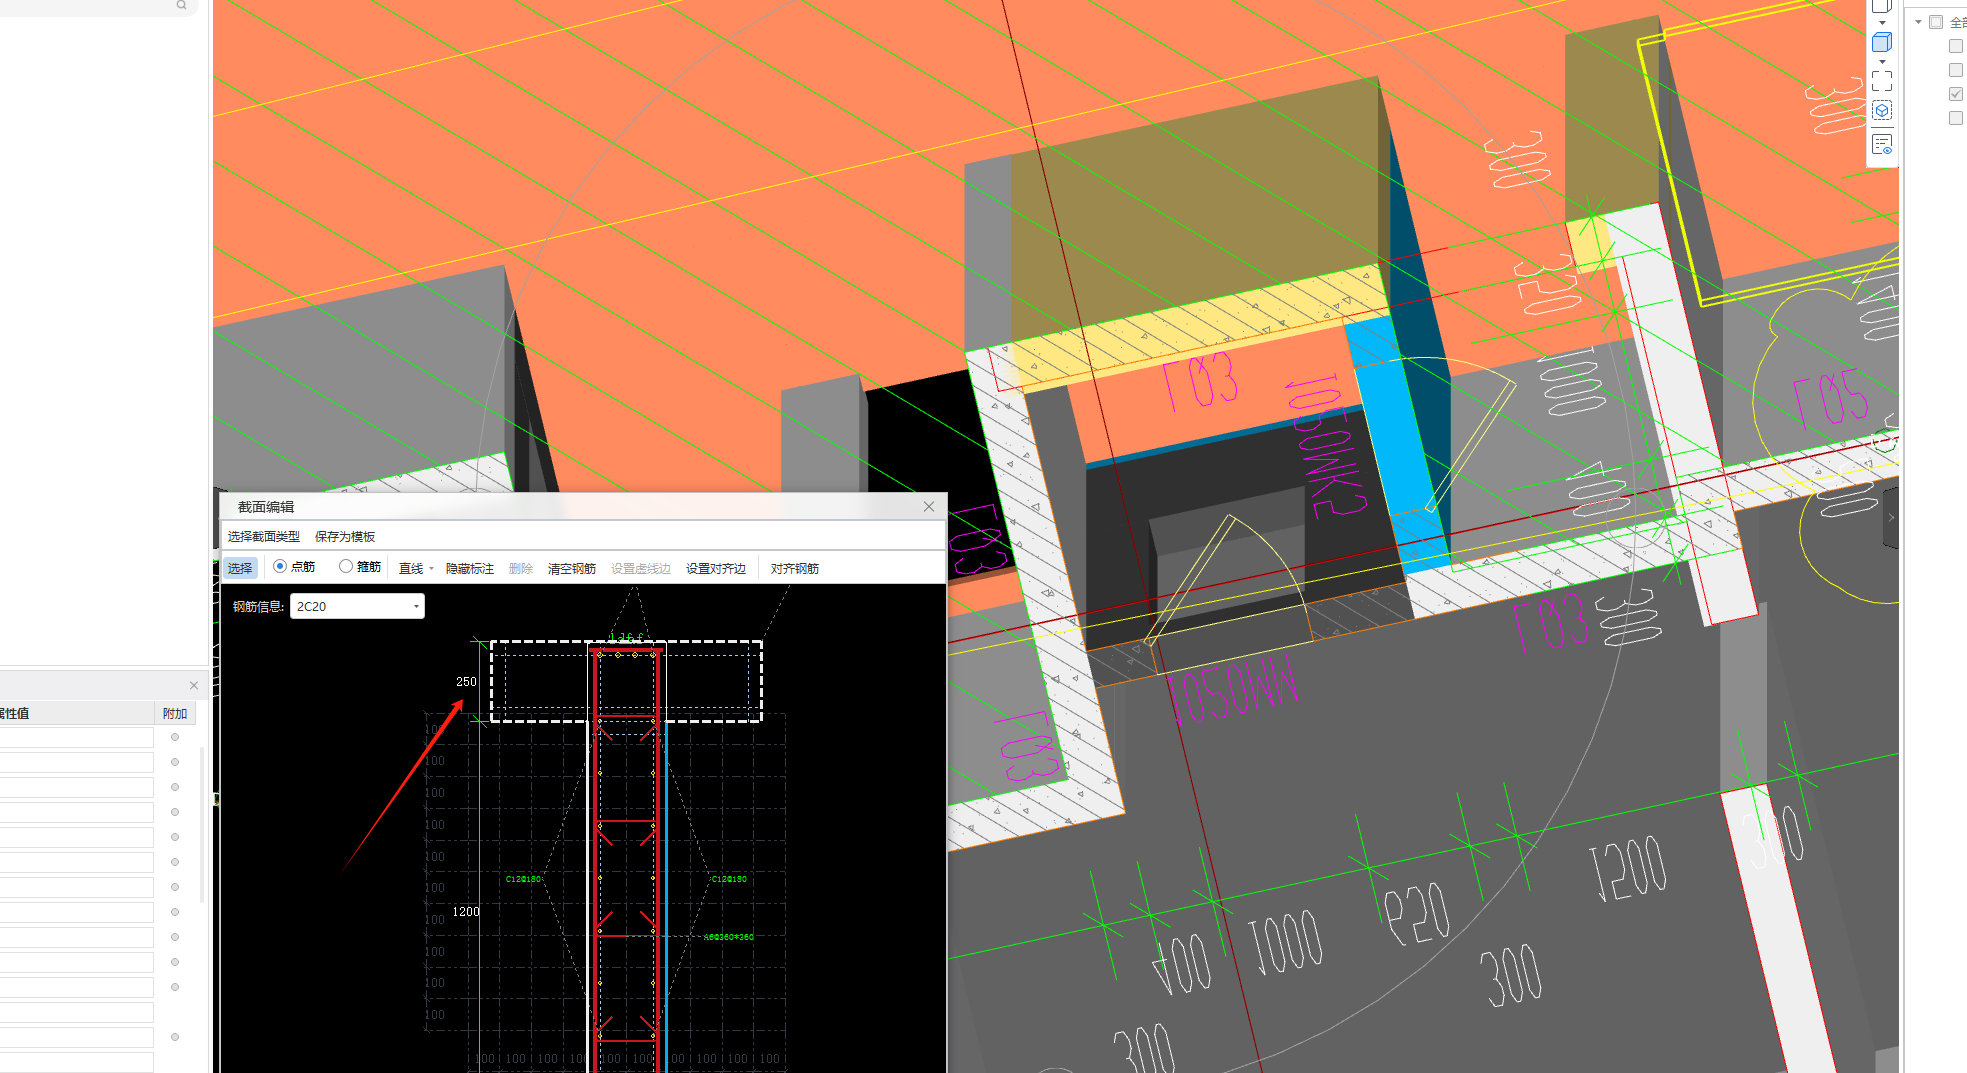Click the 250 dimension label in section editor
Screen dimensions: 1967x1073
(x=466, y=682)
